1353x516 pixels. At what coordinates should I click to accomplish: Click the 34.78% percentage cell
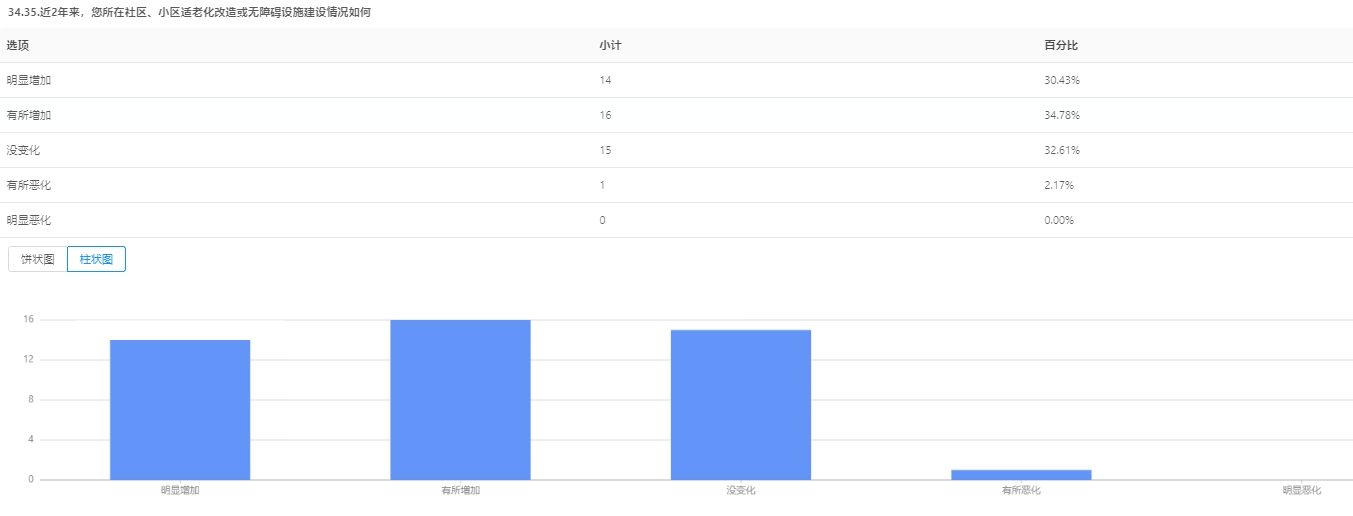click(x=1061, y=115)
